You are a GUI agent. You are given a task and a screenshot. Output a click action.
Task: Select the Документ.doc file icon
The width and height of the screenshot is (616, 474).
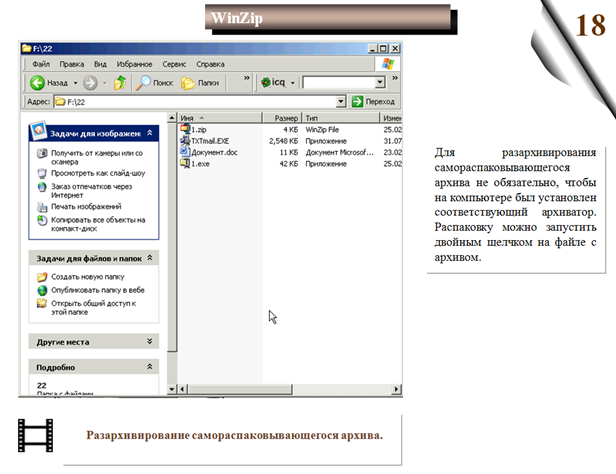coord(185,152)
